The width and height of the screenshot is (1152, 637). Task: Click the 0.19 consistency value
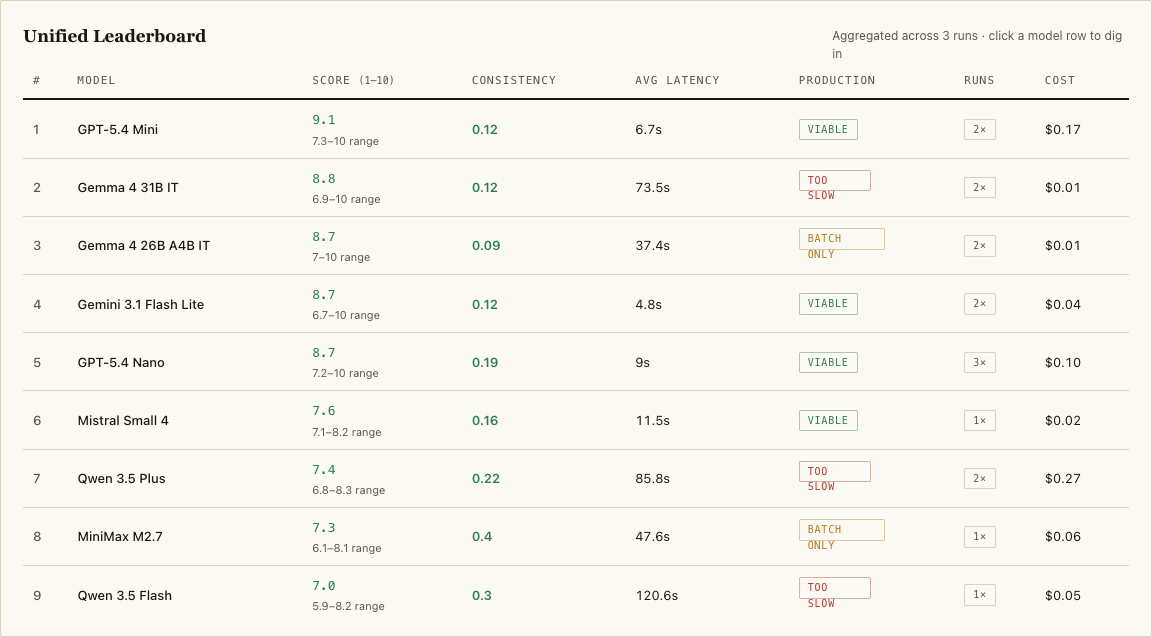485,362
